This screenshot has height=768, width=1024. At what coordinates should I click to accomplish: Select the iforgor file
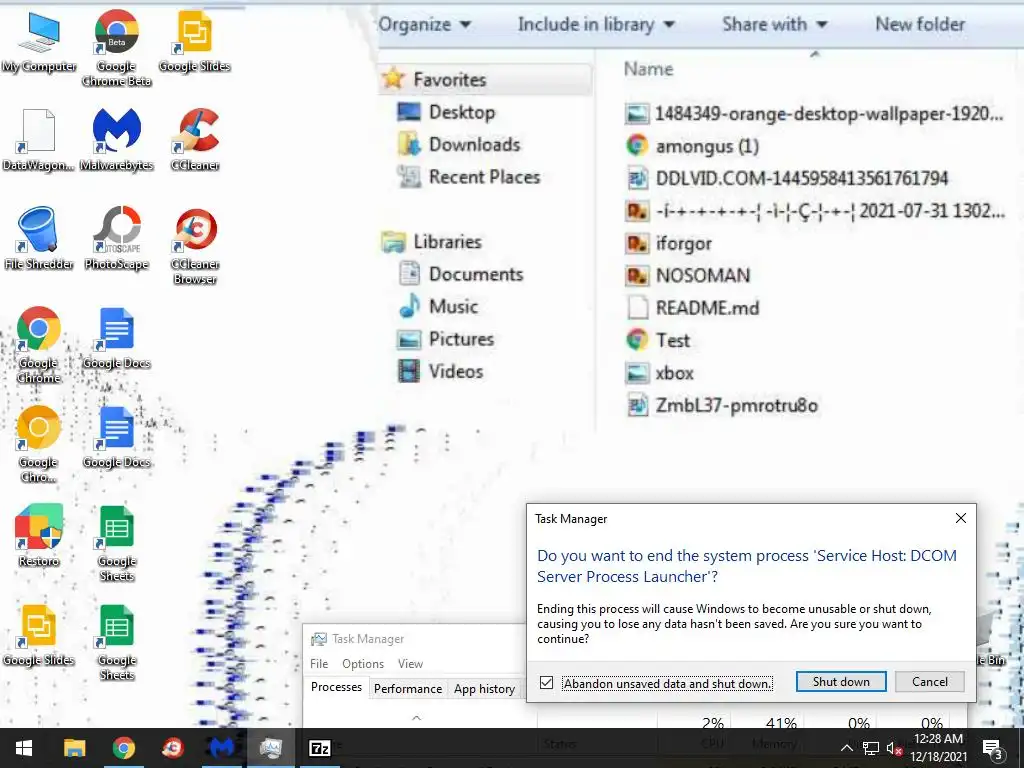pos(669,243)
